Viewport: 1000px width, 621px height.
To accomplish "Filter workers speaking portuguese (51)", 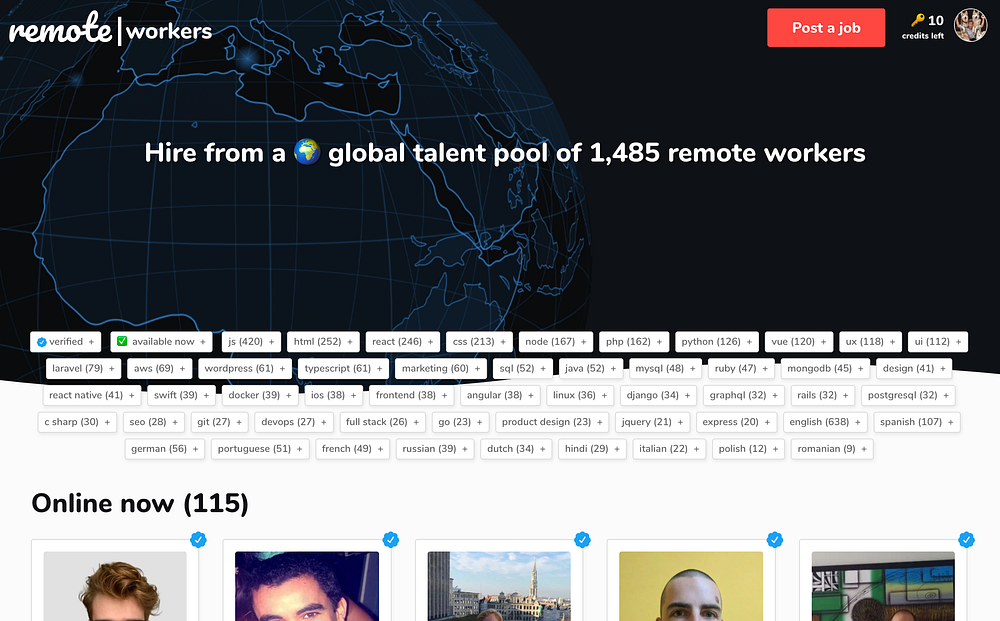I will (x=260, y=449).
